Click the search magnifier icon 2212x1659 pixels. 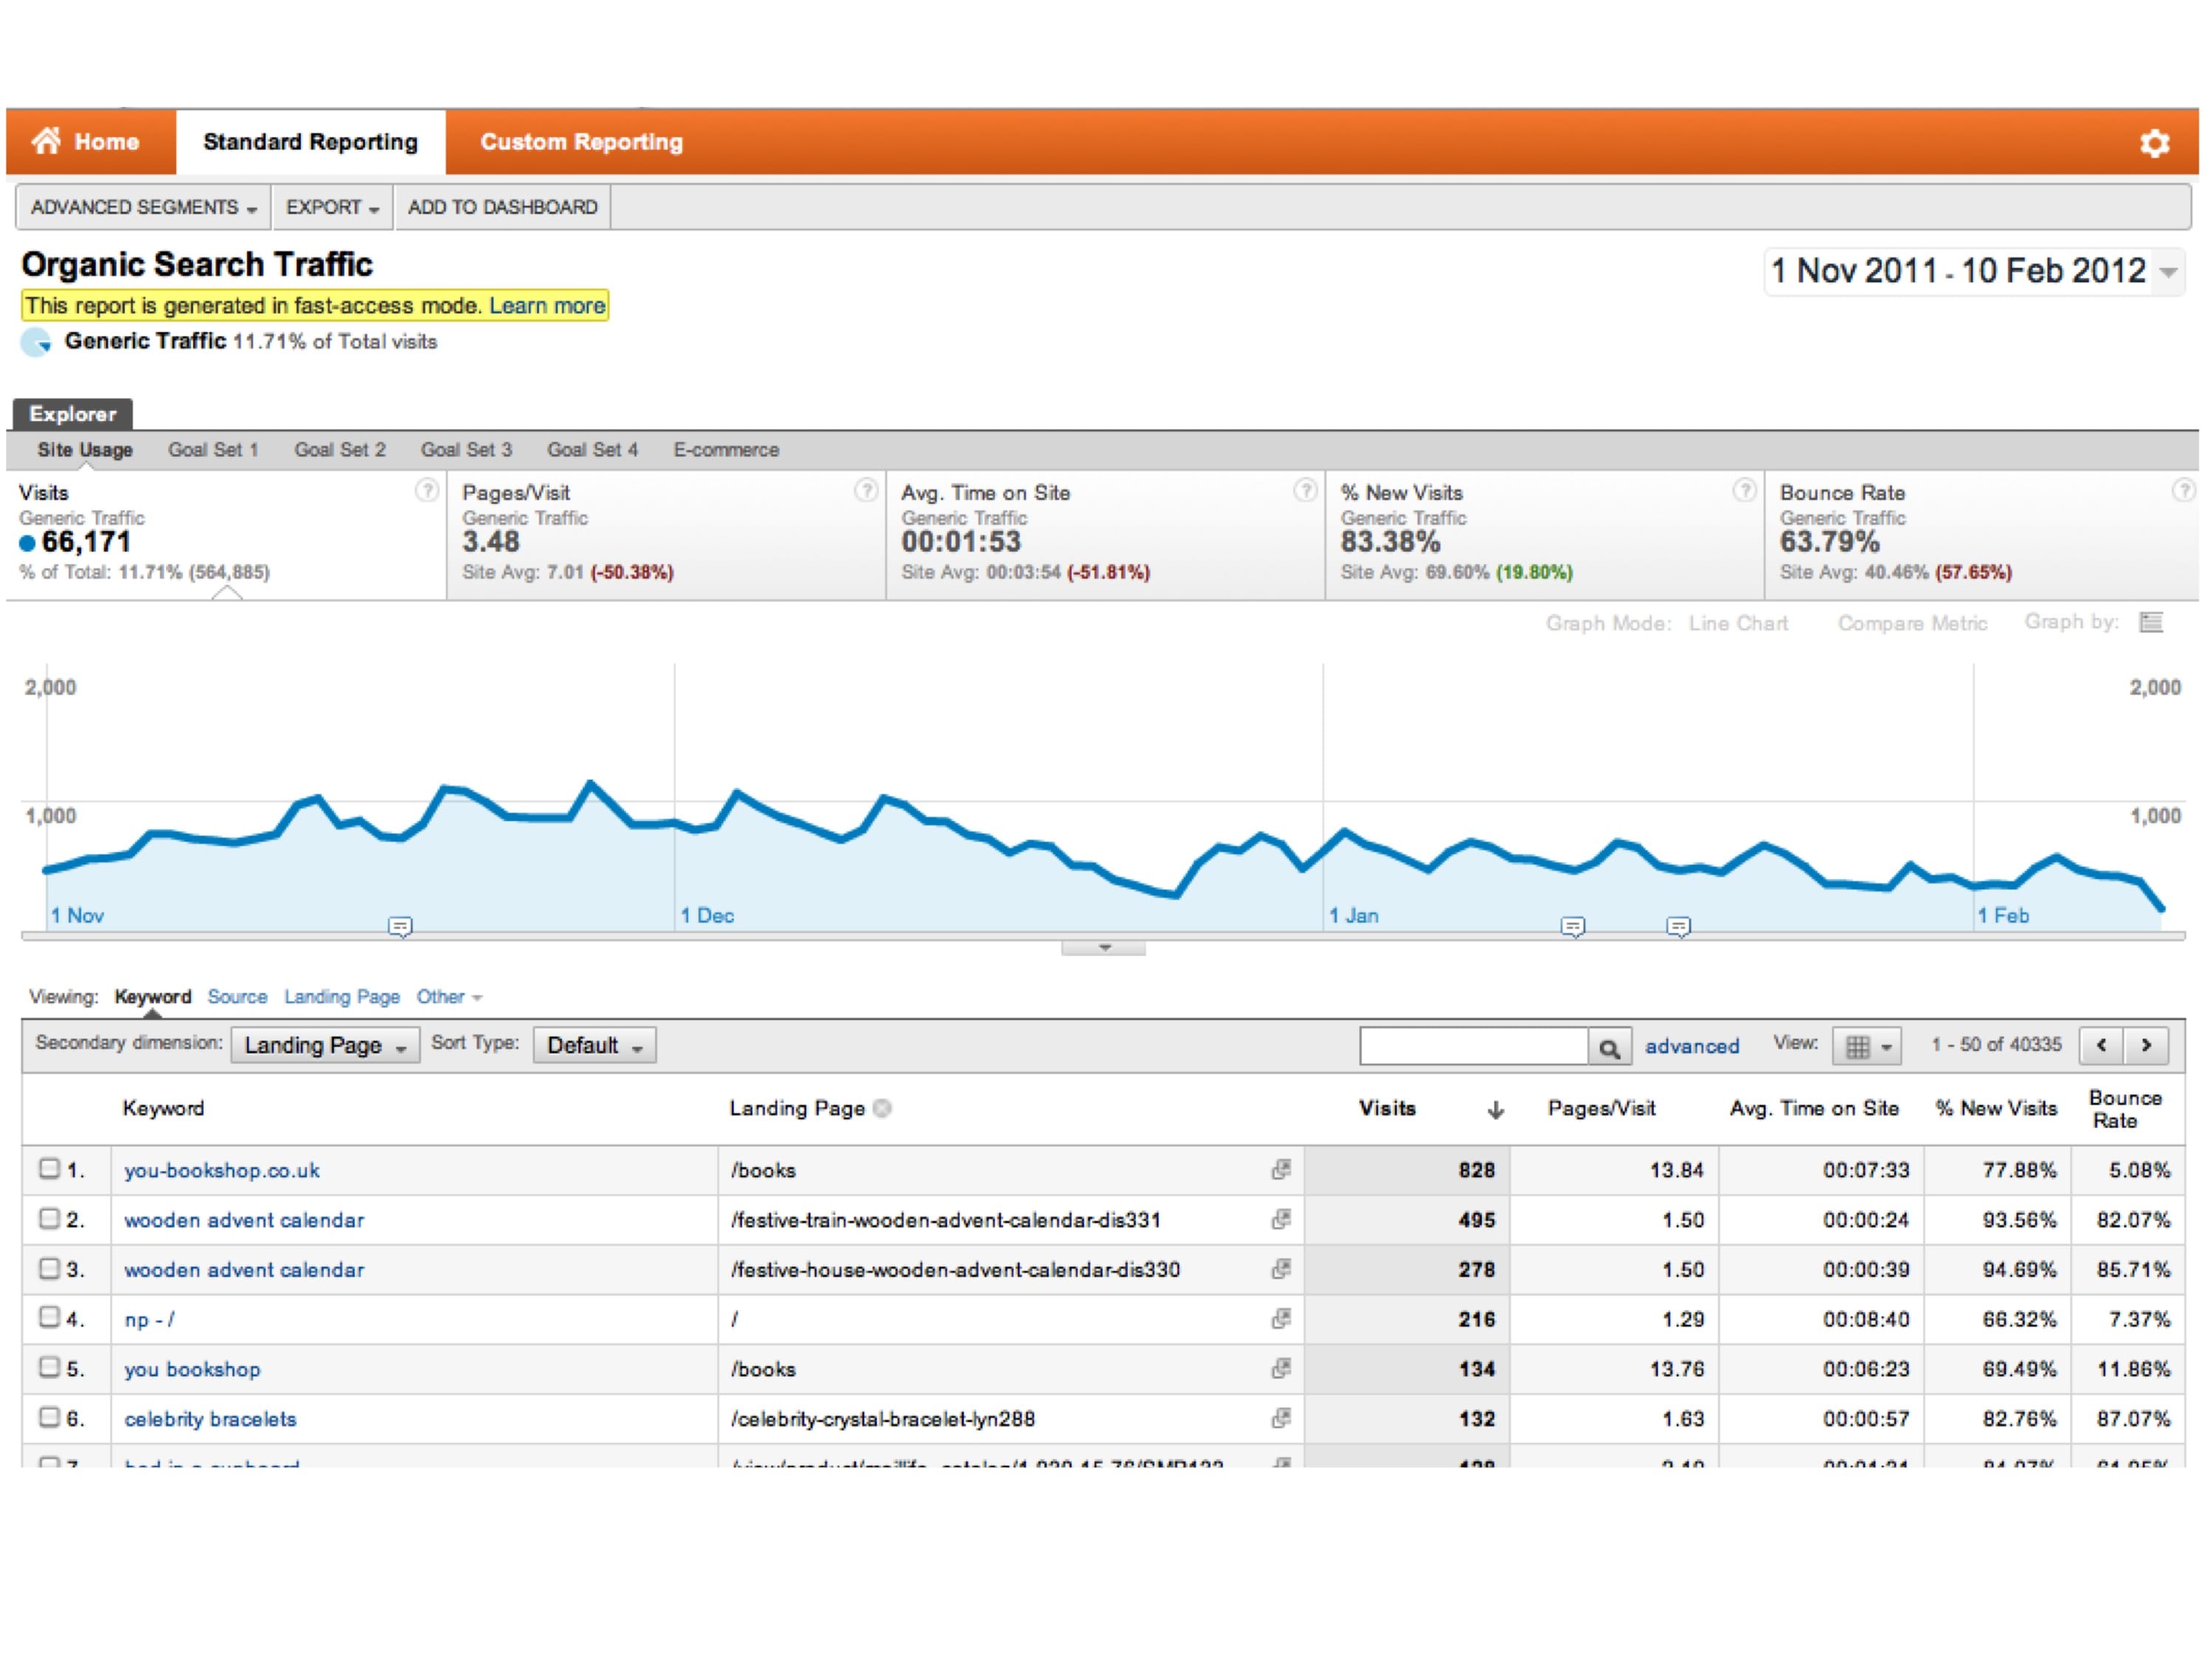(1609, 1047)
